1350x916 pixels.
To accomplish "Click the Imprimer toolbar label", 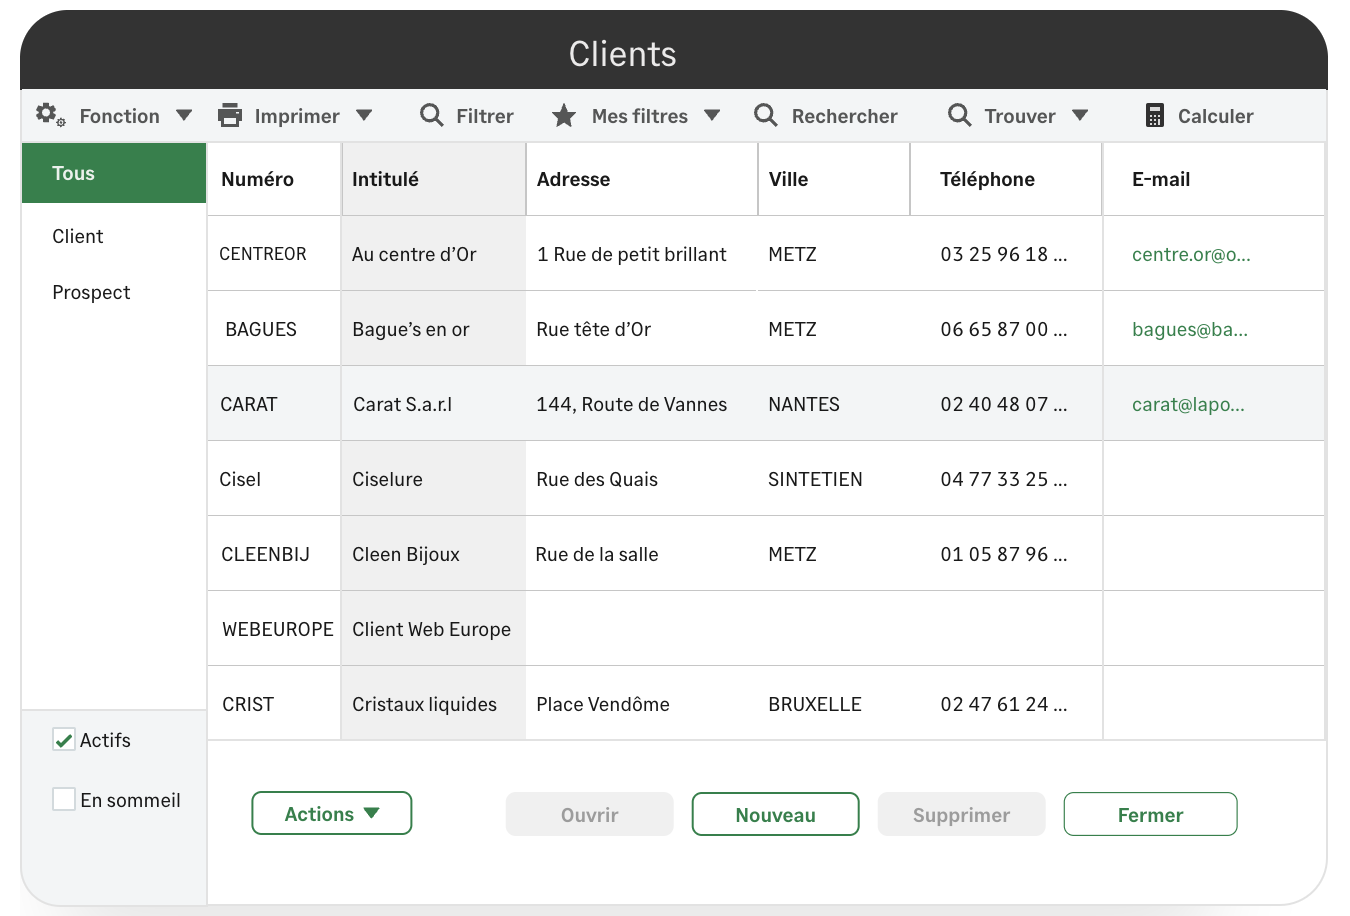I will click(x=297, y=116).
